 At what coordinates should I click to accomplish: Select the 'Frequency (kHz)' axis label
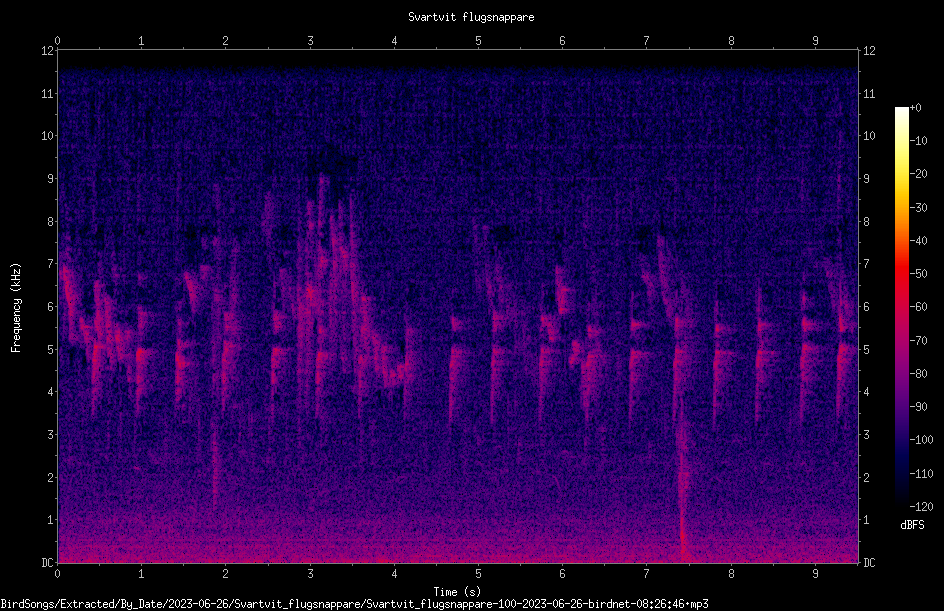click(16, 308)
